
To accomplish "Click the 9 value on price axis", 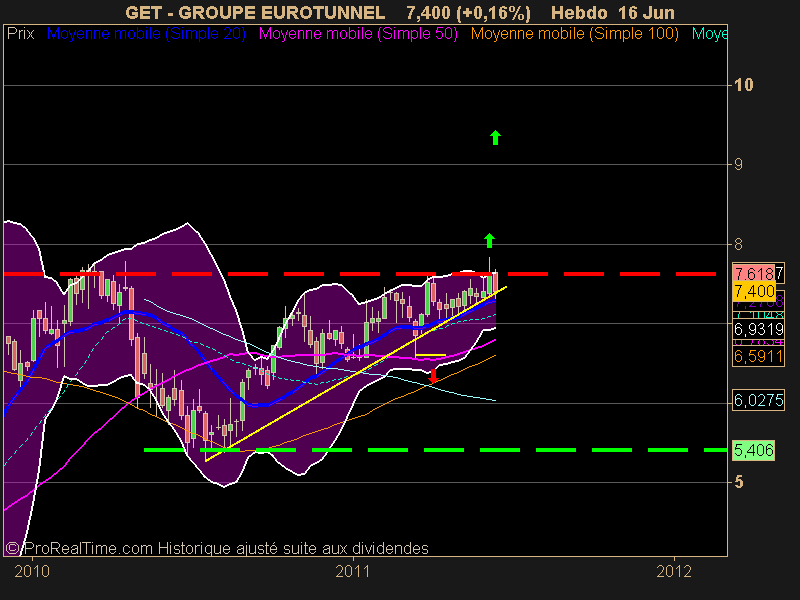I will click(738, 164).
